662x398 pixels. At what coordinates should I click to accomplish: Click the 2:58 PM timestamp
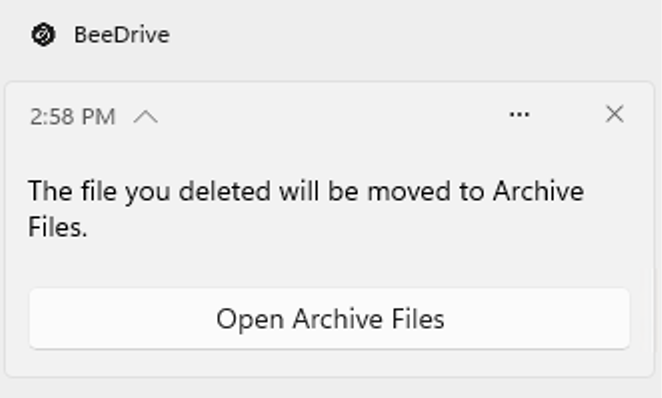point(73,117)
